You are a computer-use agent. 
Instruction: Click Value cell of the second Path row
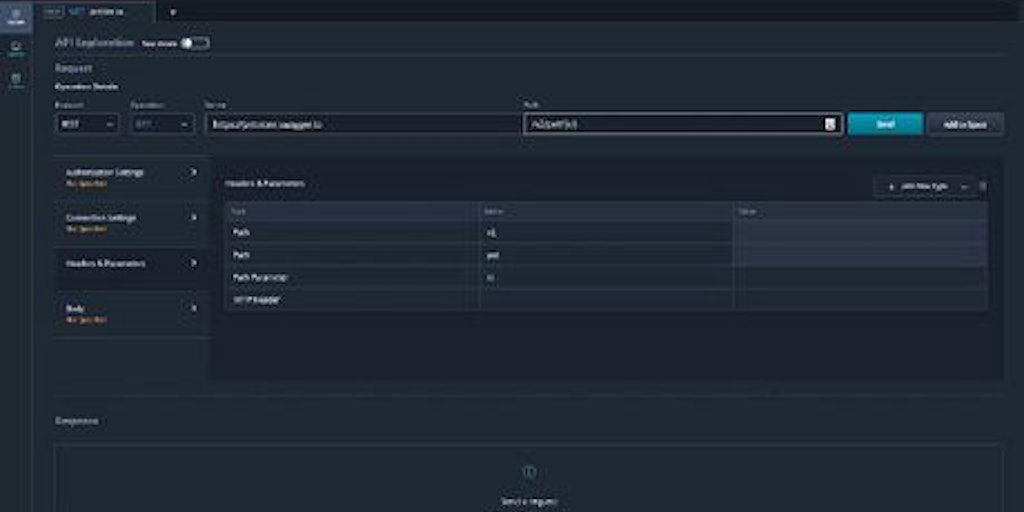coord(861,255)
